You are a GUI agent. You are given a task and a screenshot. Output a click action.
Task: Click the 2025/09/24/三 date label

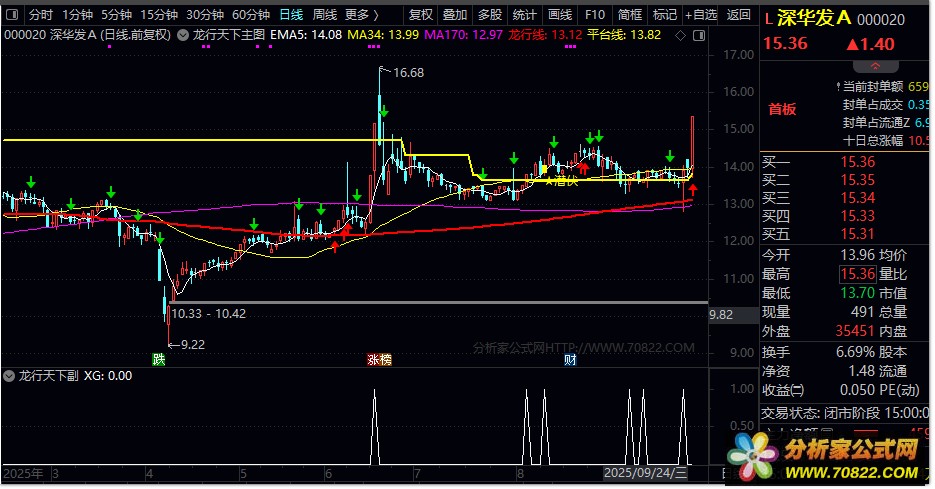pyautogui.click(x=645, y=473)
